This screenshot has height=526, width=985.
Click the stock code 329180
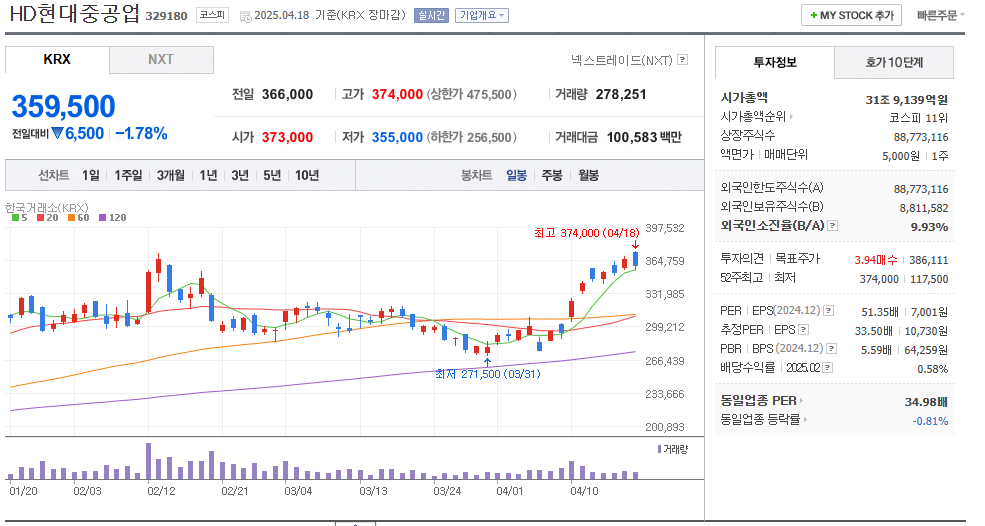click(166, 16)
